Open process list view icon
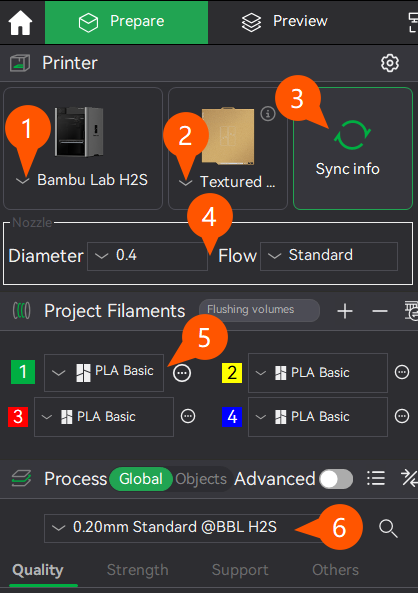The width and height of the screenshot is (418, 593). click(x=376, y=479)
